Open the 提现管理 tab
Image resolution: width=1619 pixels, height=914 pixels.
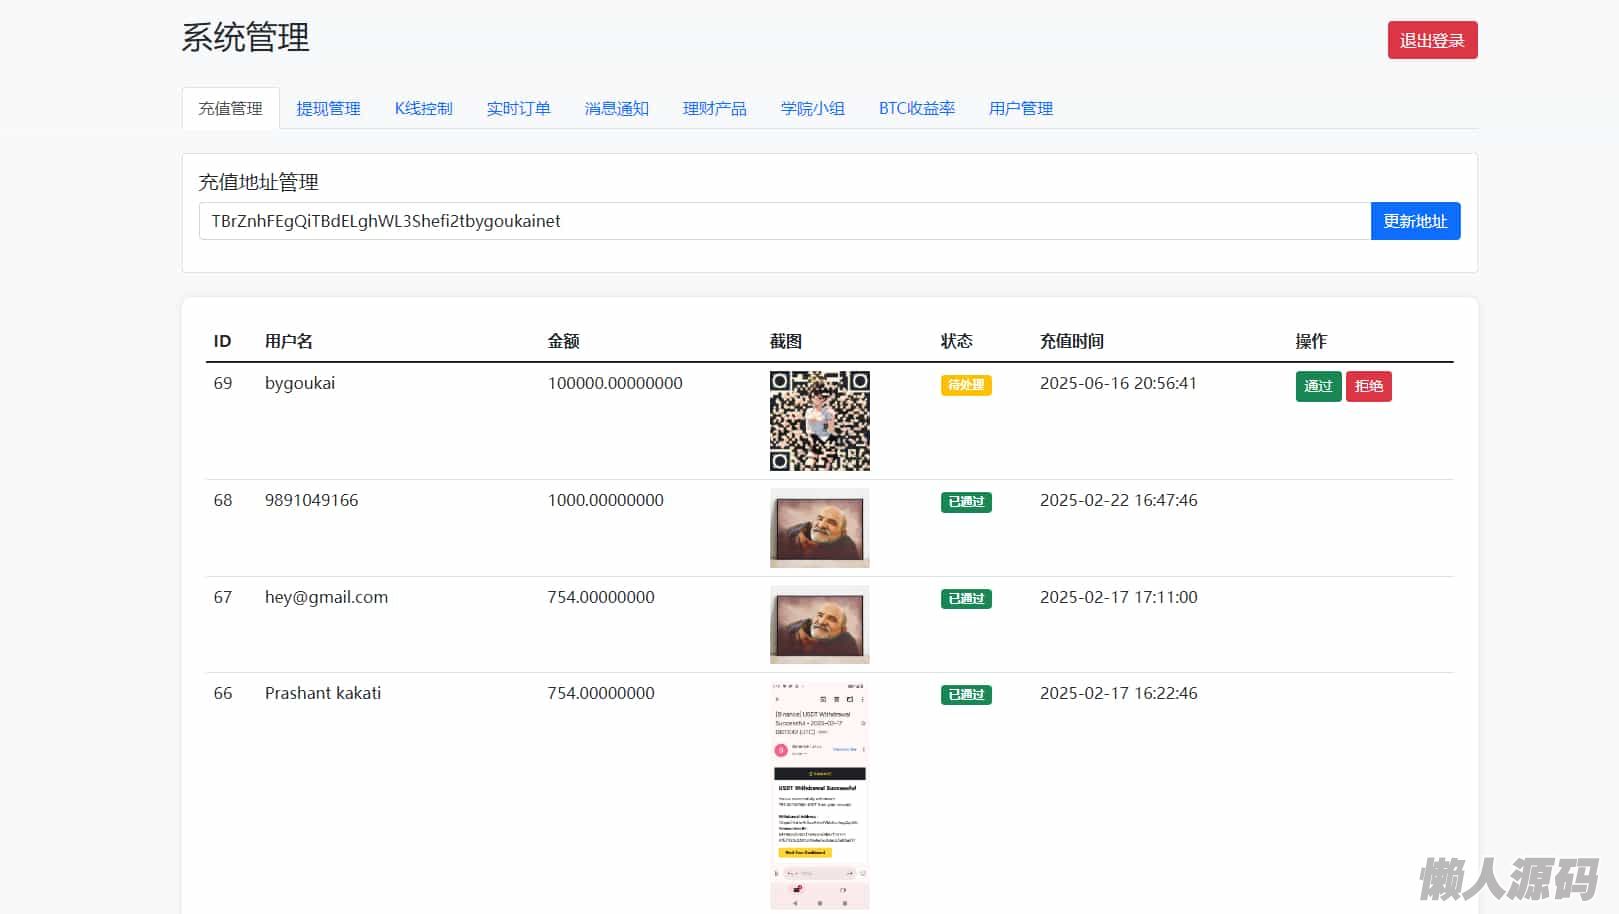click(328, 108)
